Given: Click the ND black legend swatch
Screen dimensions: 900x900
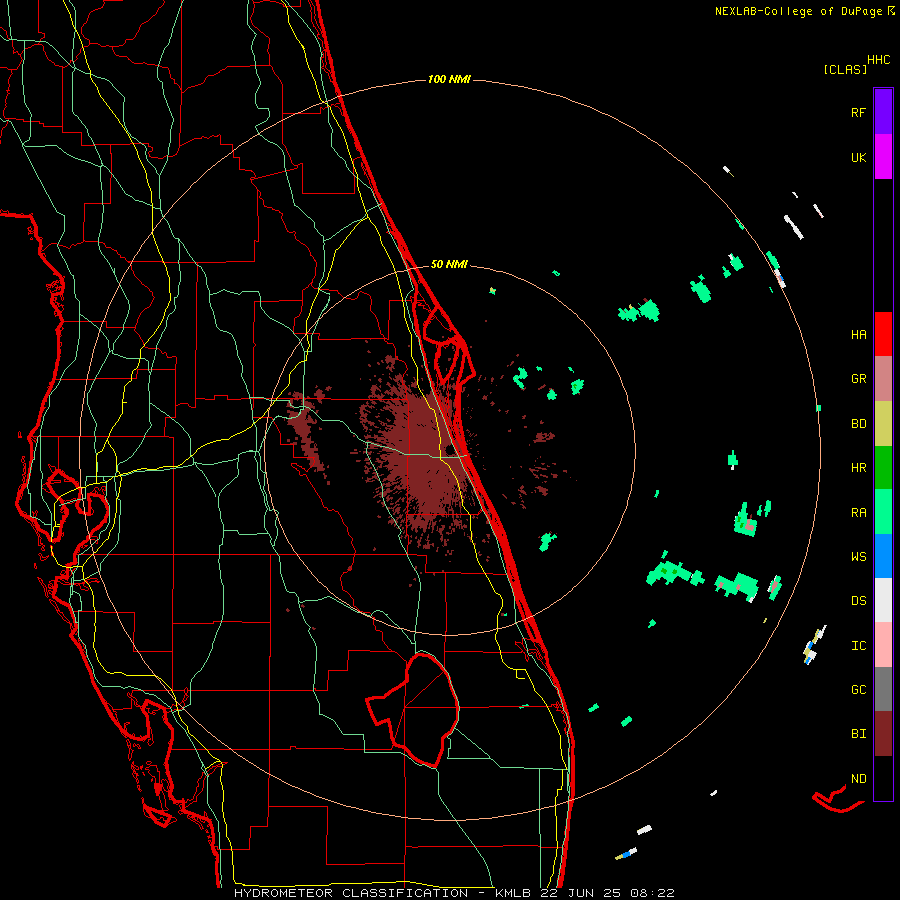Looking at the screenshot, I should 883,778.
